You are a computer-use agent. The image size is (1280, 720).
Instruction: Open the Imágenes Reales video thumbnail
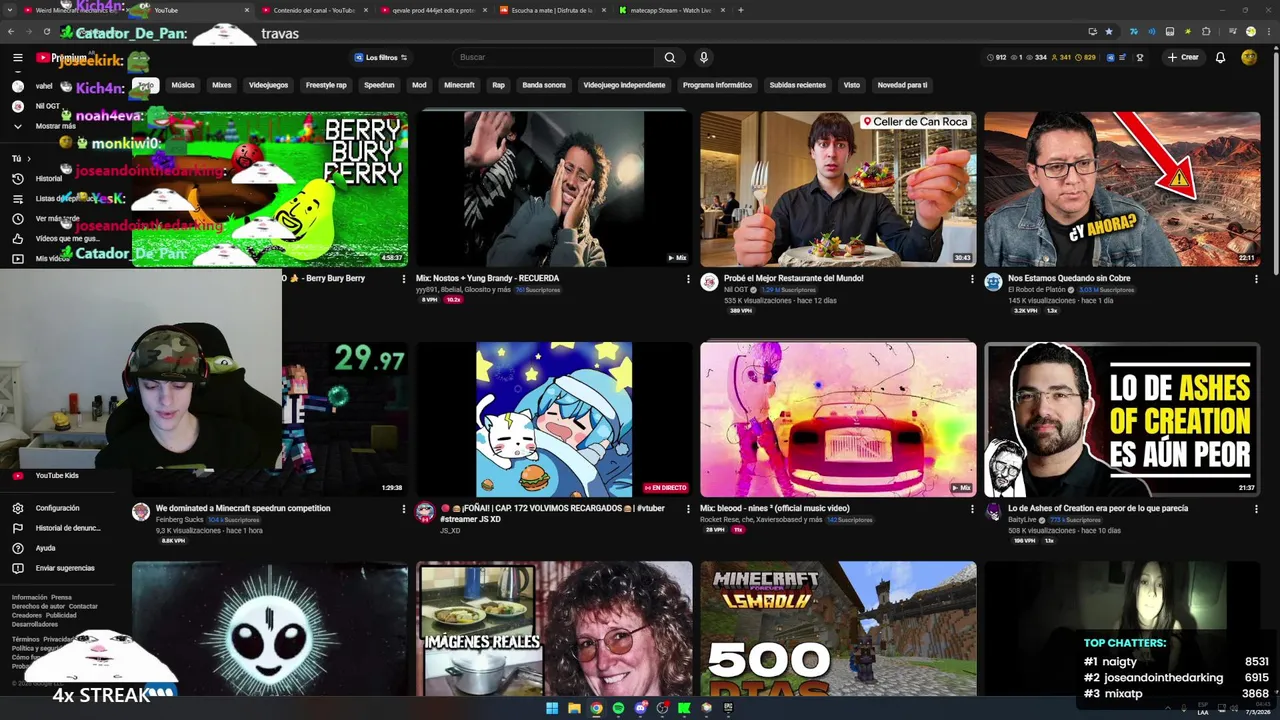pyautogui.click(x=554, y=628)
